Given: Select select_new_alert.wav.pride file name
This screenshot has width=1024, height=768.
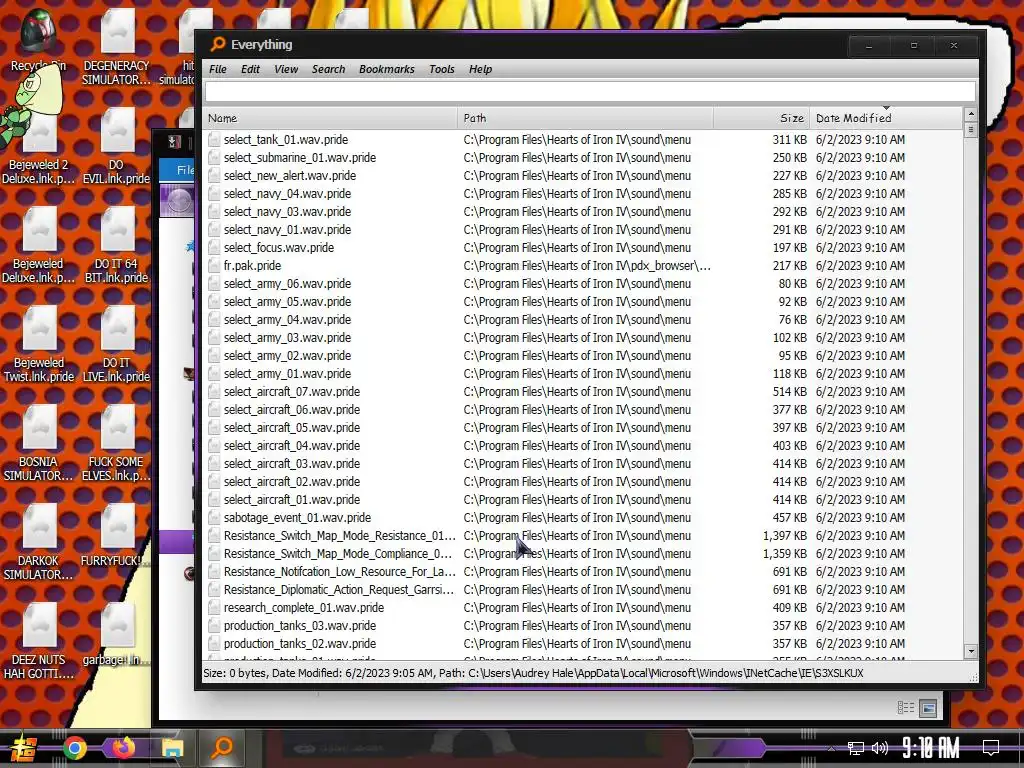Looking at the screenshot, I should coord(290,176).
